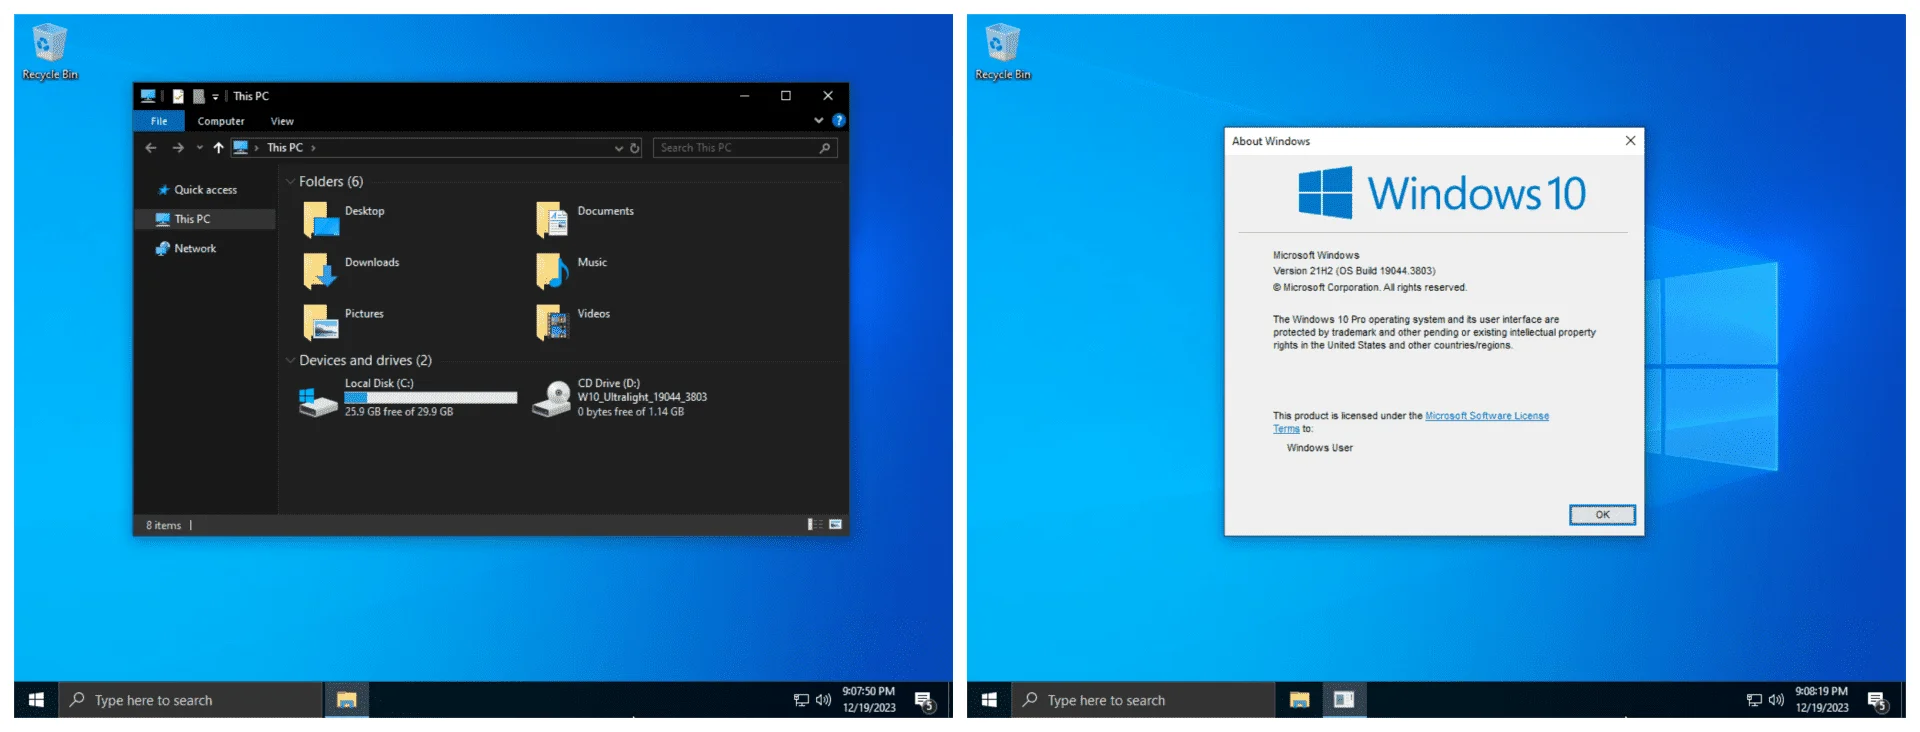Click Start on the taskbar below About Windows

point(989,700)
